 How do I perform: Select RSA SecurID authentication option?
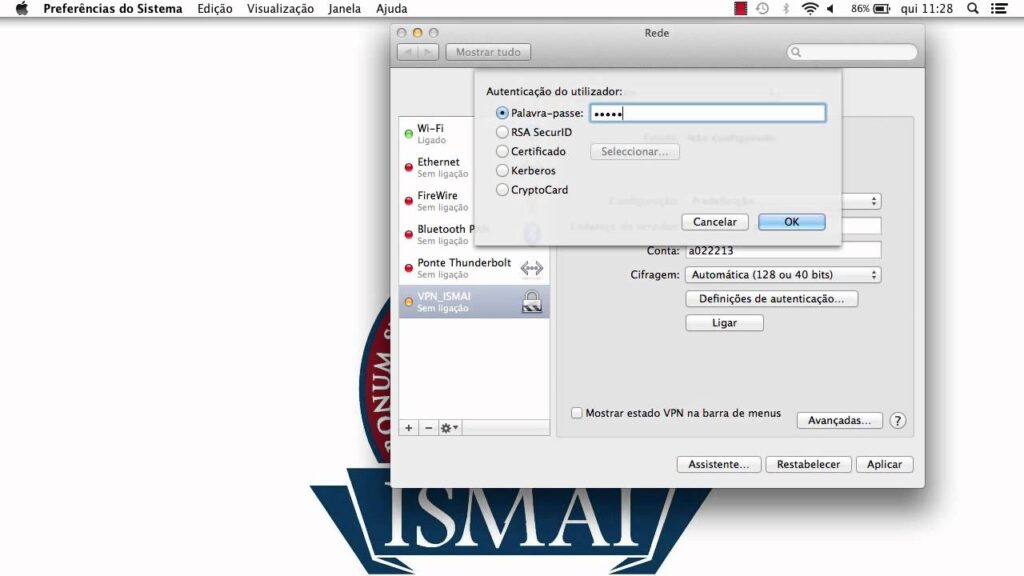click(502, 132)
